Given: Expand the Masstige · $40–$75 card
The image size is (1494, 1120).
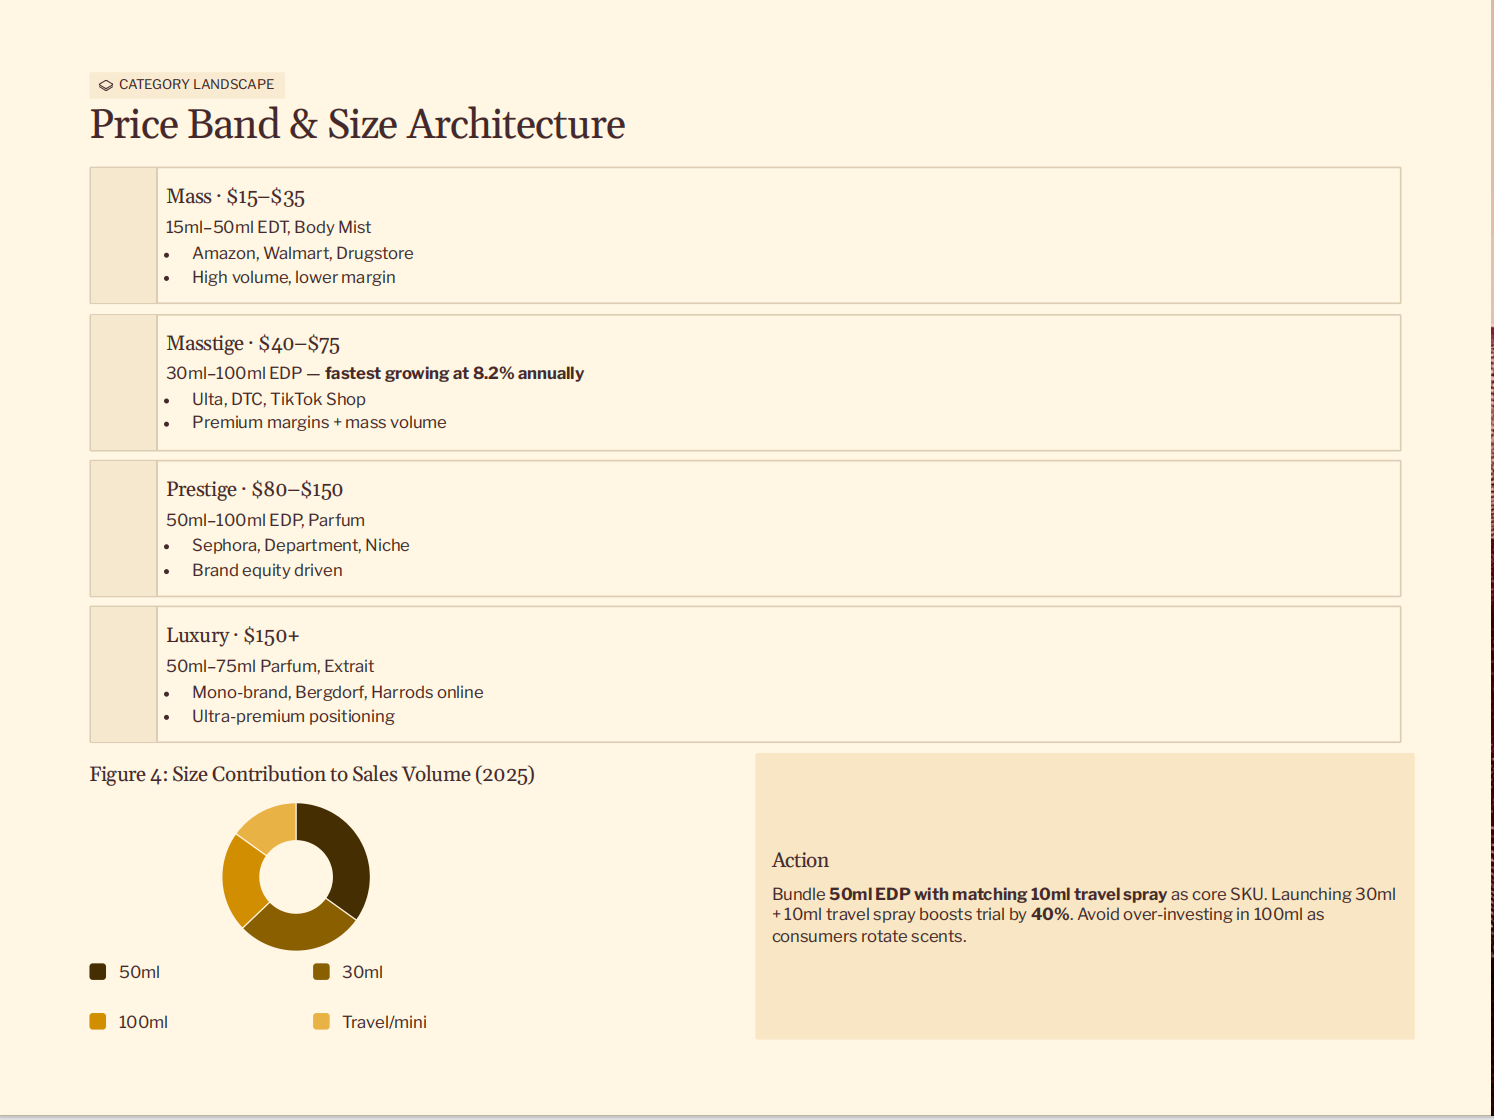Looking at the screenshot, I should [252, 343].
